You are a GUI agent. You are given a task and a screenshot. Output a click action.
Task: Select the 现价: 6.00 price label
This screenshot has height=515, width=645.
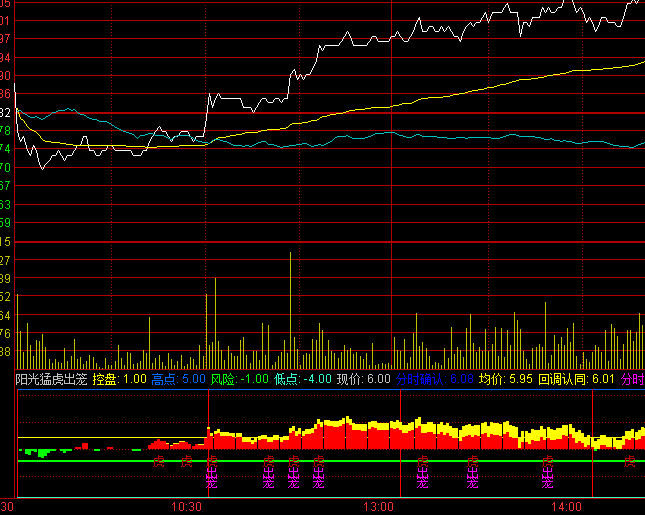tap(363, 379)
